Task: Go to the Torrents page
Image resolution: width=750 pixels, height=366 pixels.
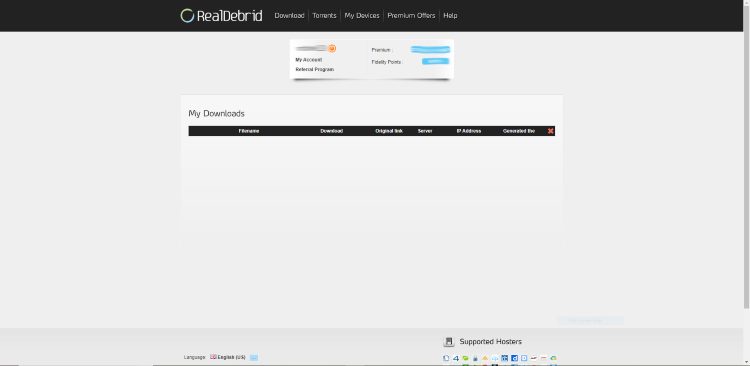Action: coord(324,16)
